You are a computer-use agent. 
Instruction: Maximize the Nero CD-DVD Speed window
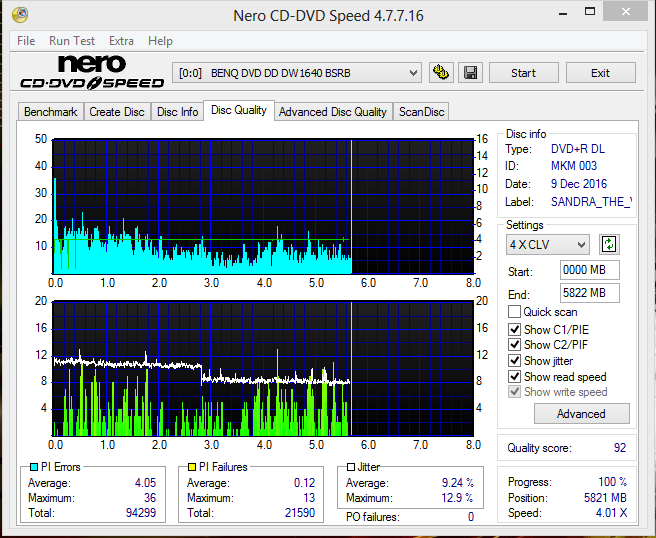(590, 12)
